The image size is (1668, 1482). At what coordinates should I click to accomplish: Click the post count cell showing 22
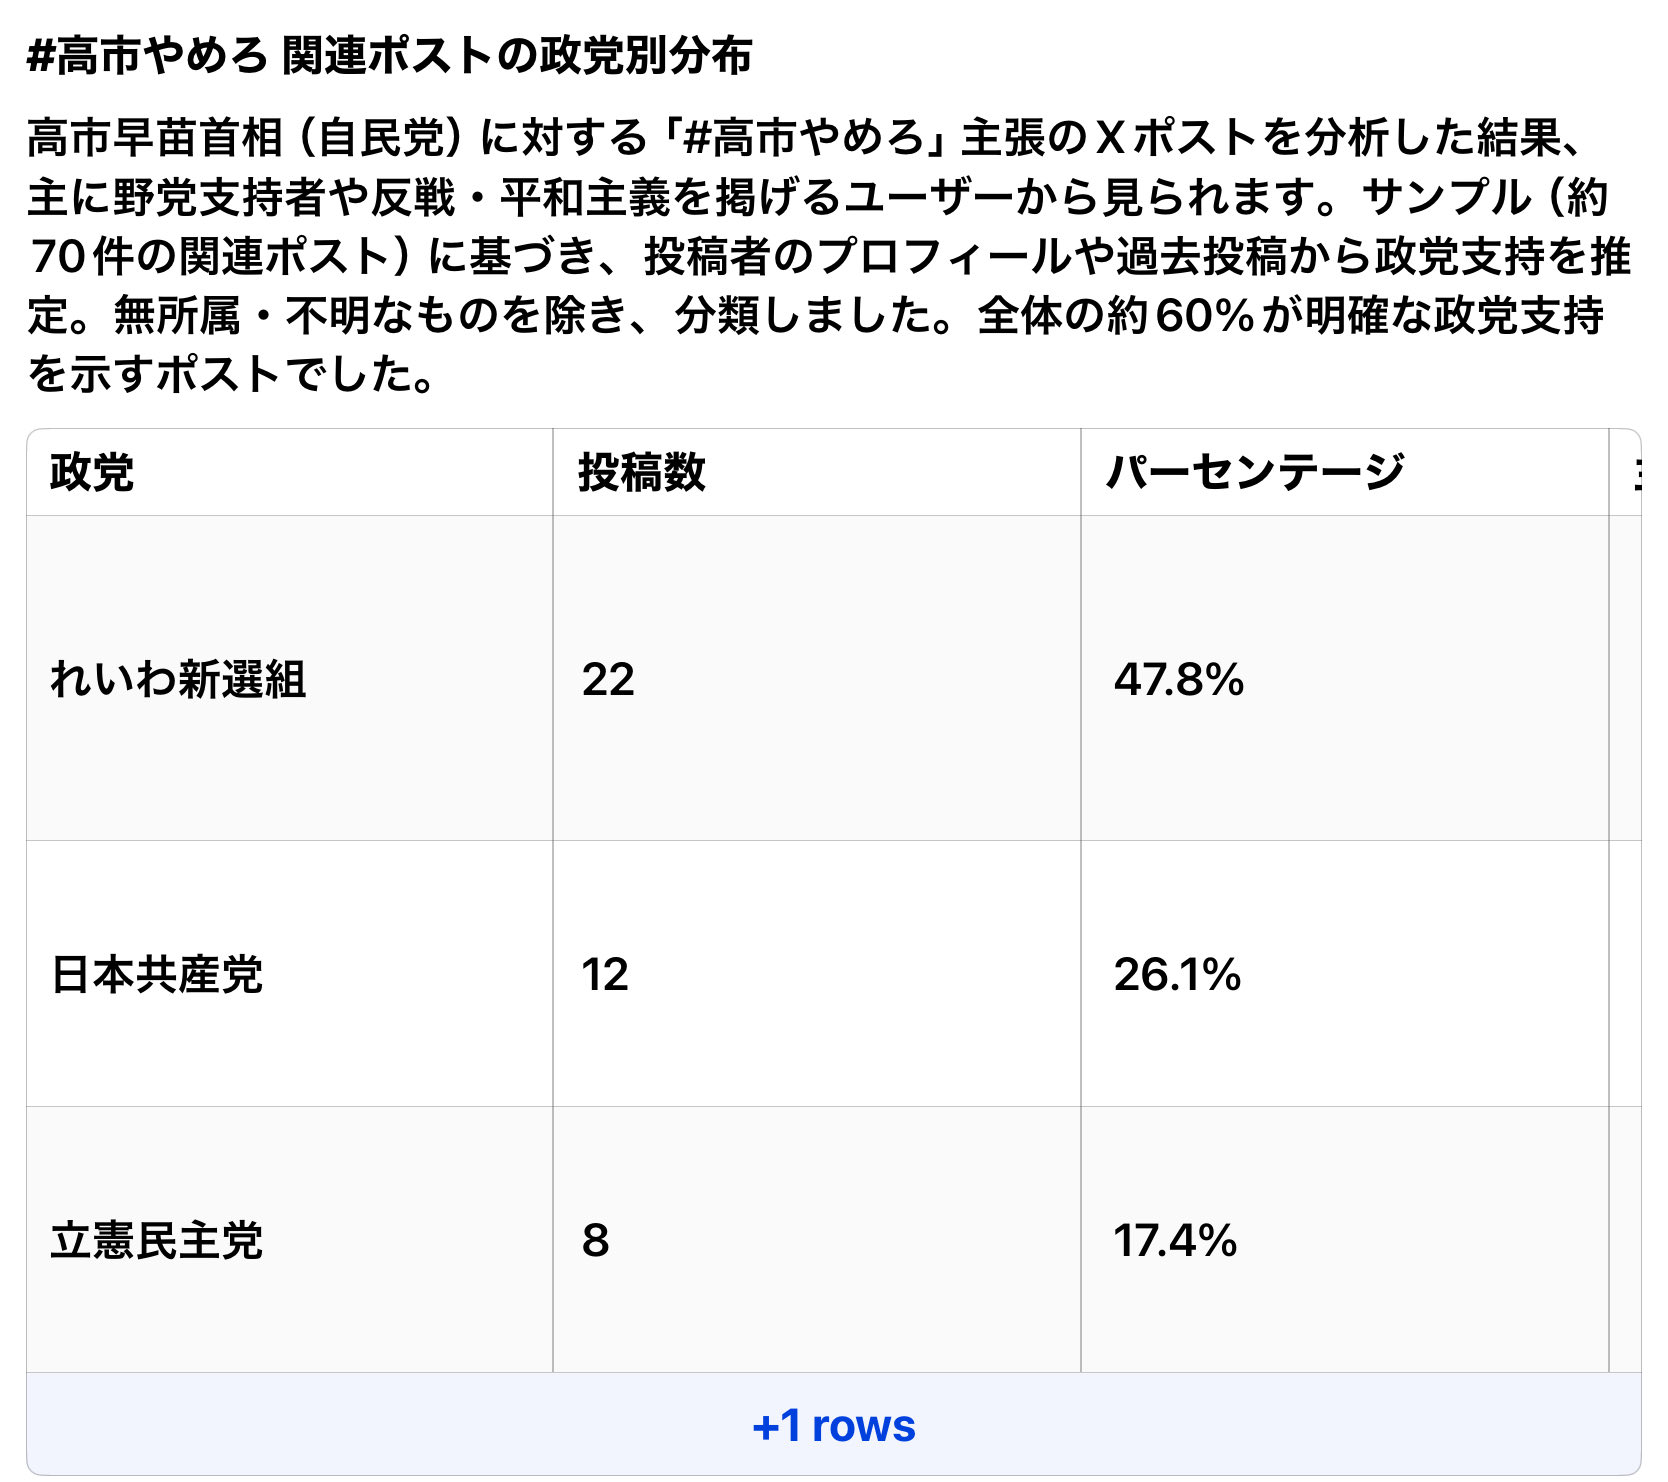click(x=608, y=679)
